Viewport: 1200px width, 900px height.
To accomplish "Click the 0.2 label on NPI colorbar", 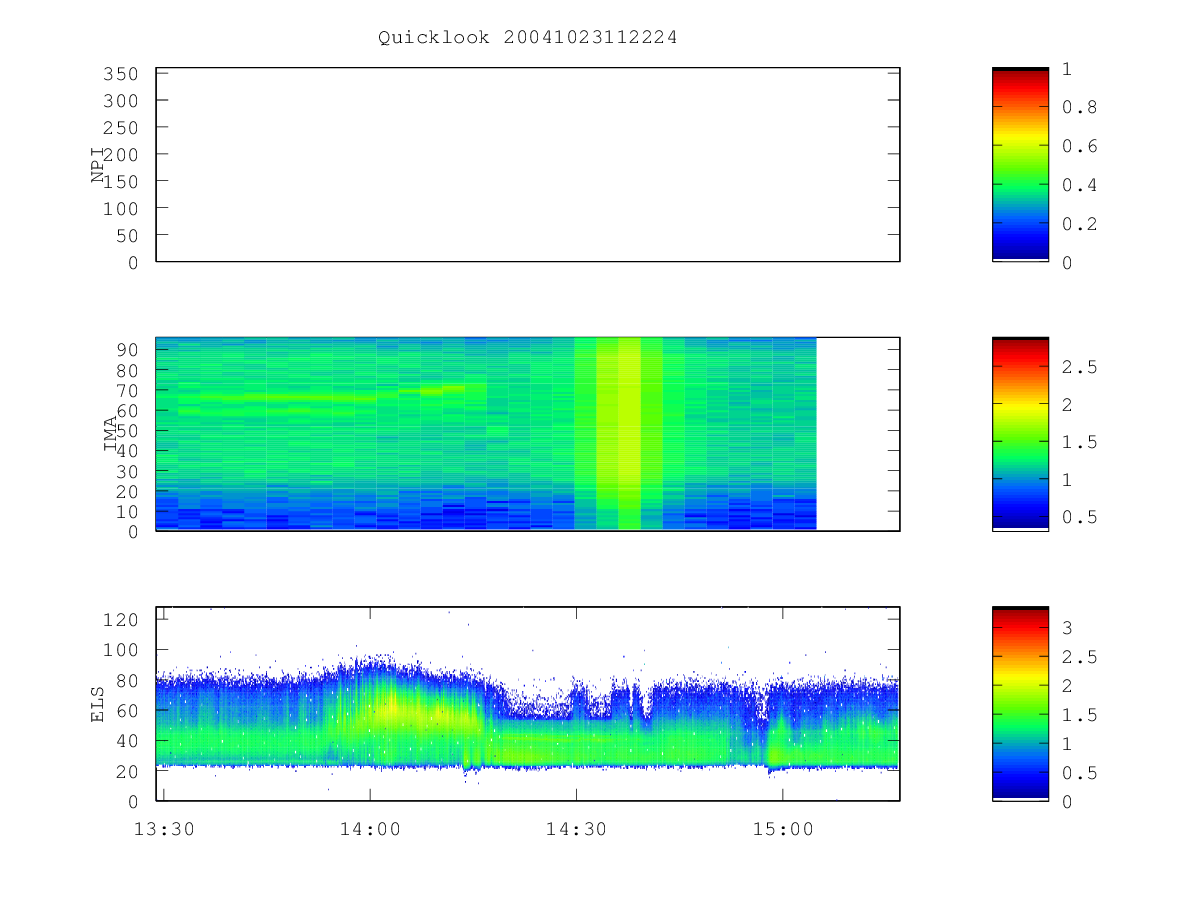I will click(1079, 224).
